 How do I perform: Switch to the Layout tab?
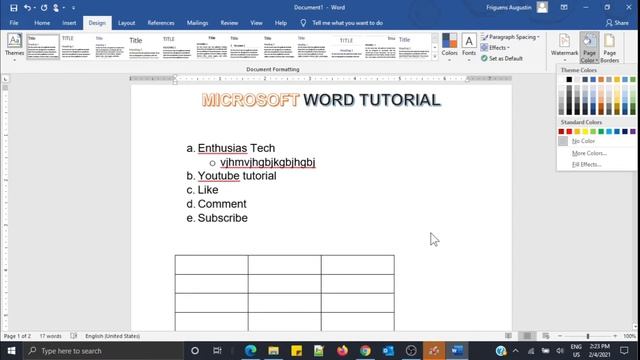coord(127,23)
